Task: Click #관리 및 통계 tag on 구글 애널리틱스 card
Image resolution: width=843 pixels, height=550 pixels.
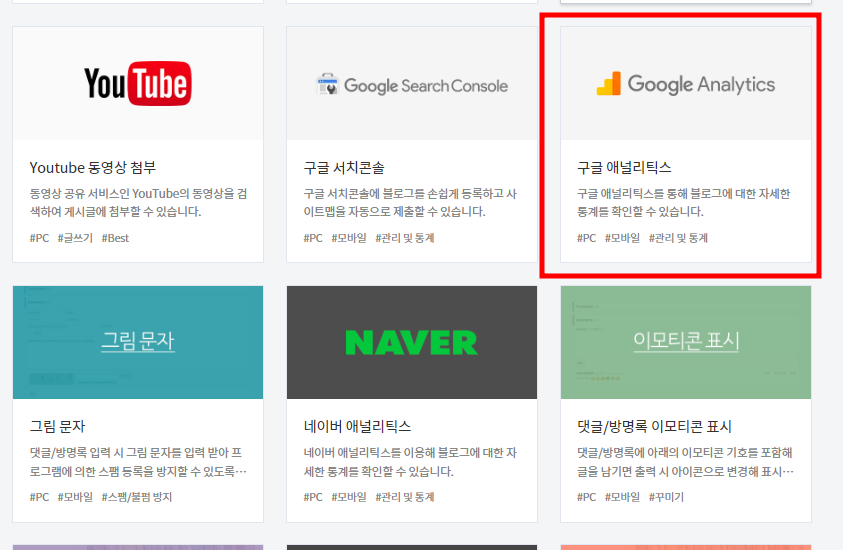Action: 678,238
